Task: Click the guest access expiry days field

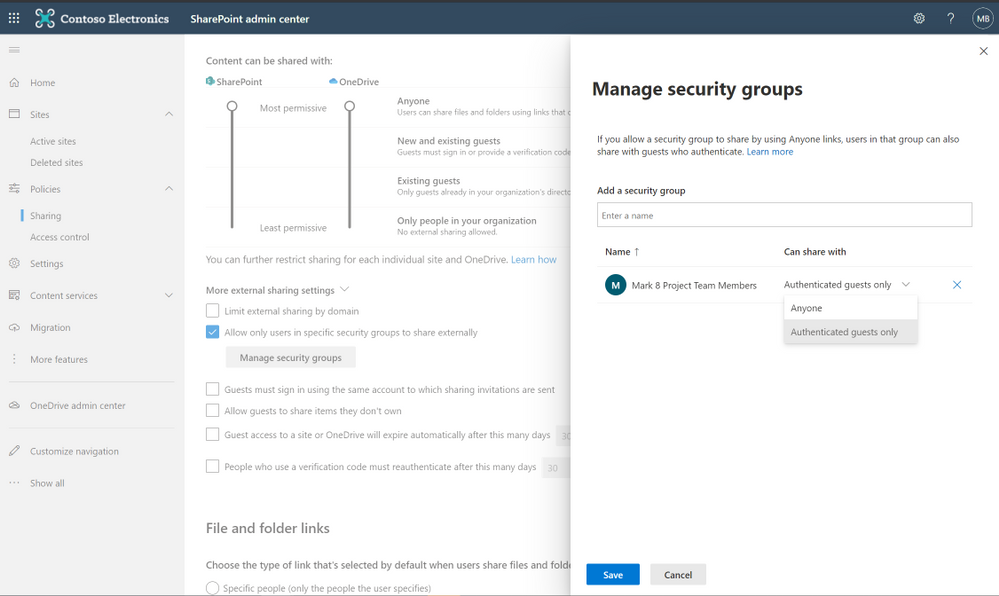Action: click(563, 435)
